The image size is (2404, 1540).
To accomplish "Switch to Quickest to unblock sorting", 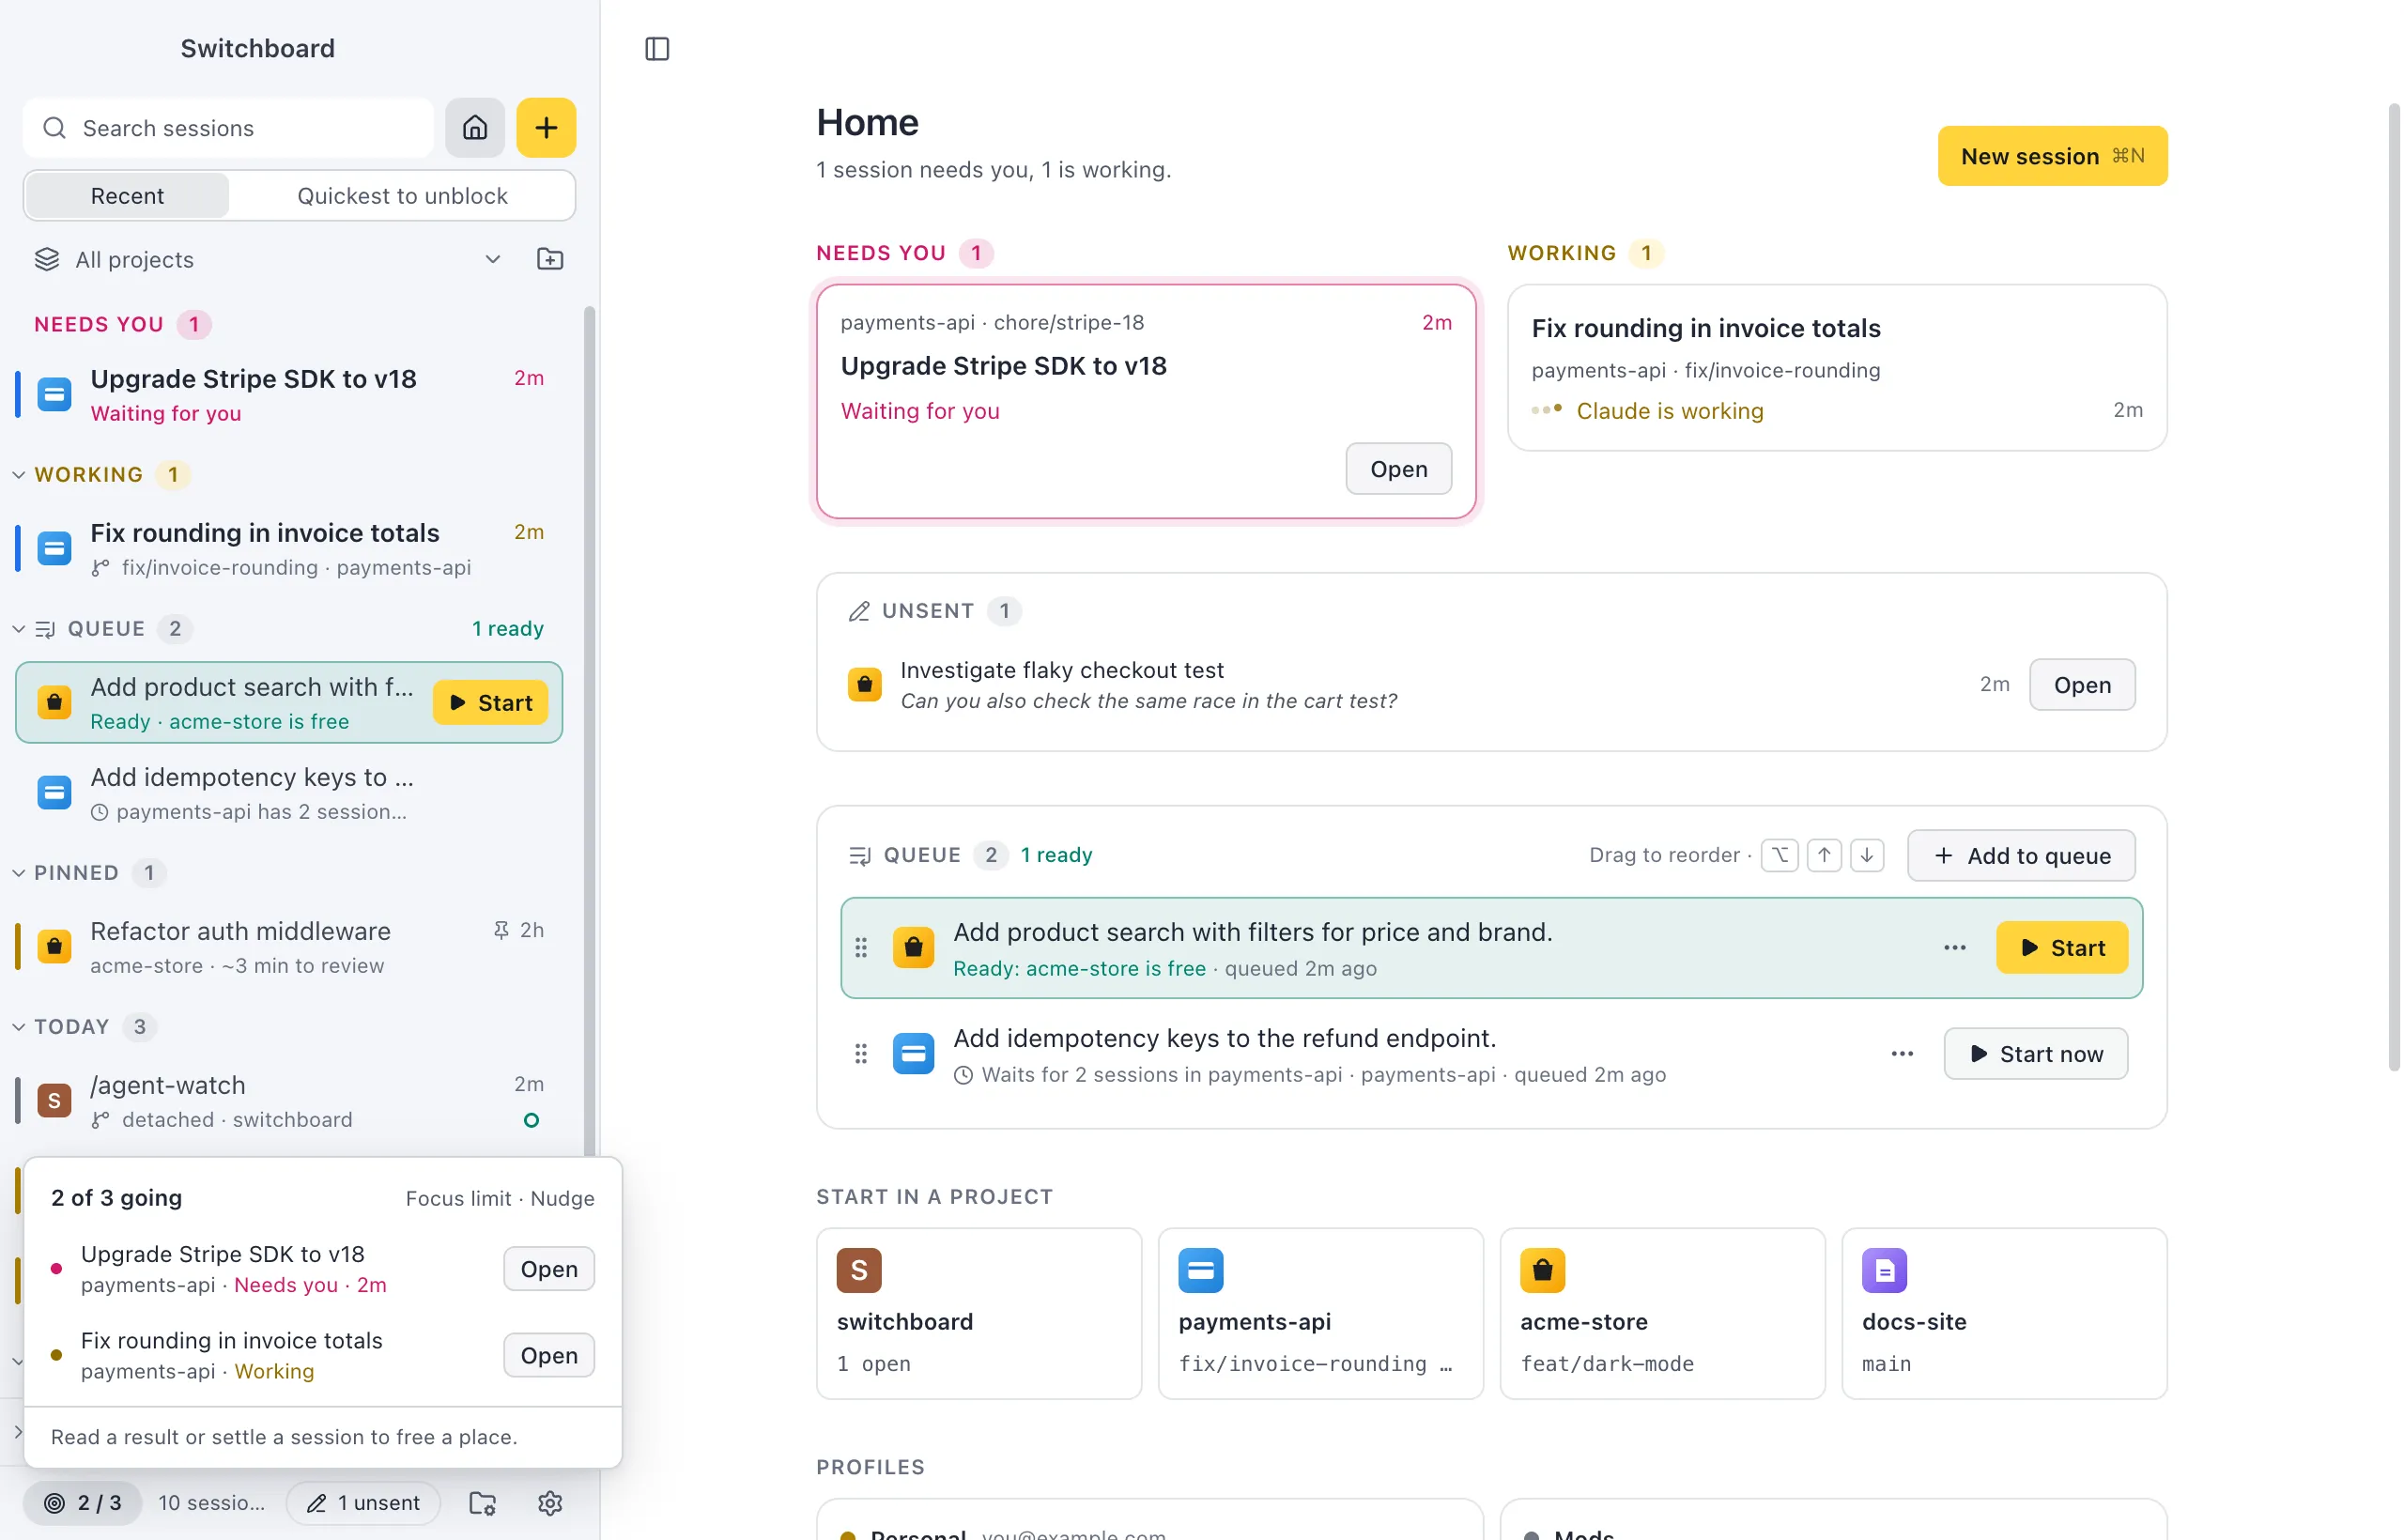I will coord(402,196).
